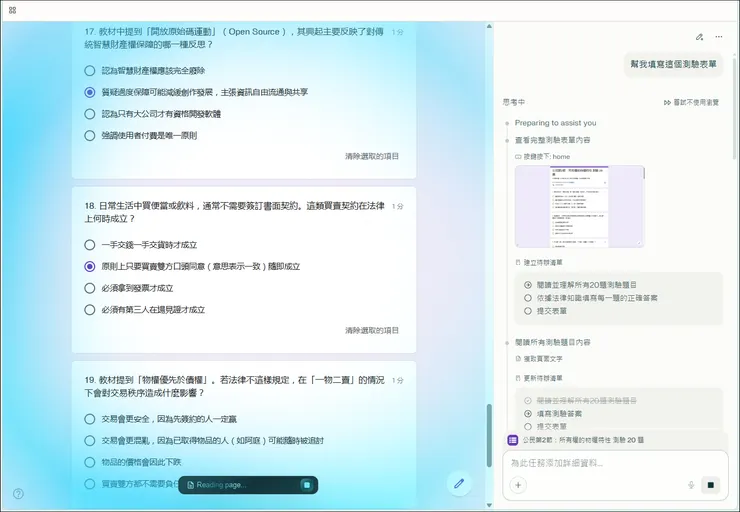Start a new chat with the pencil icon
The height and width of the screenshot is (512, 740).
point(699,37)
